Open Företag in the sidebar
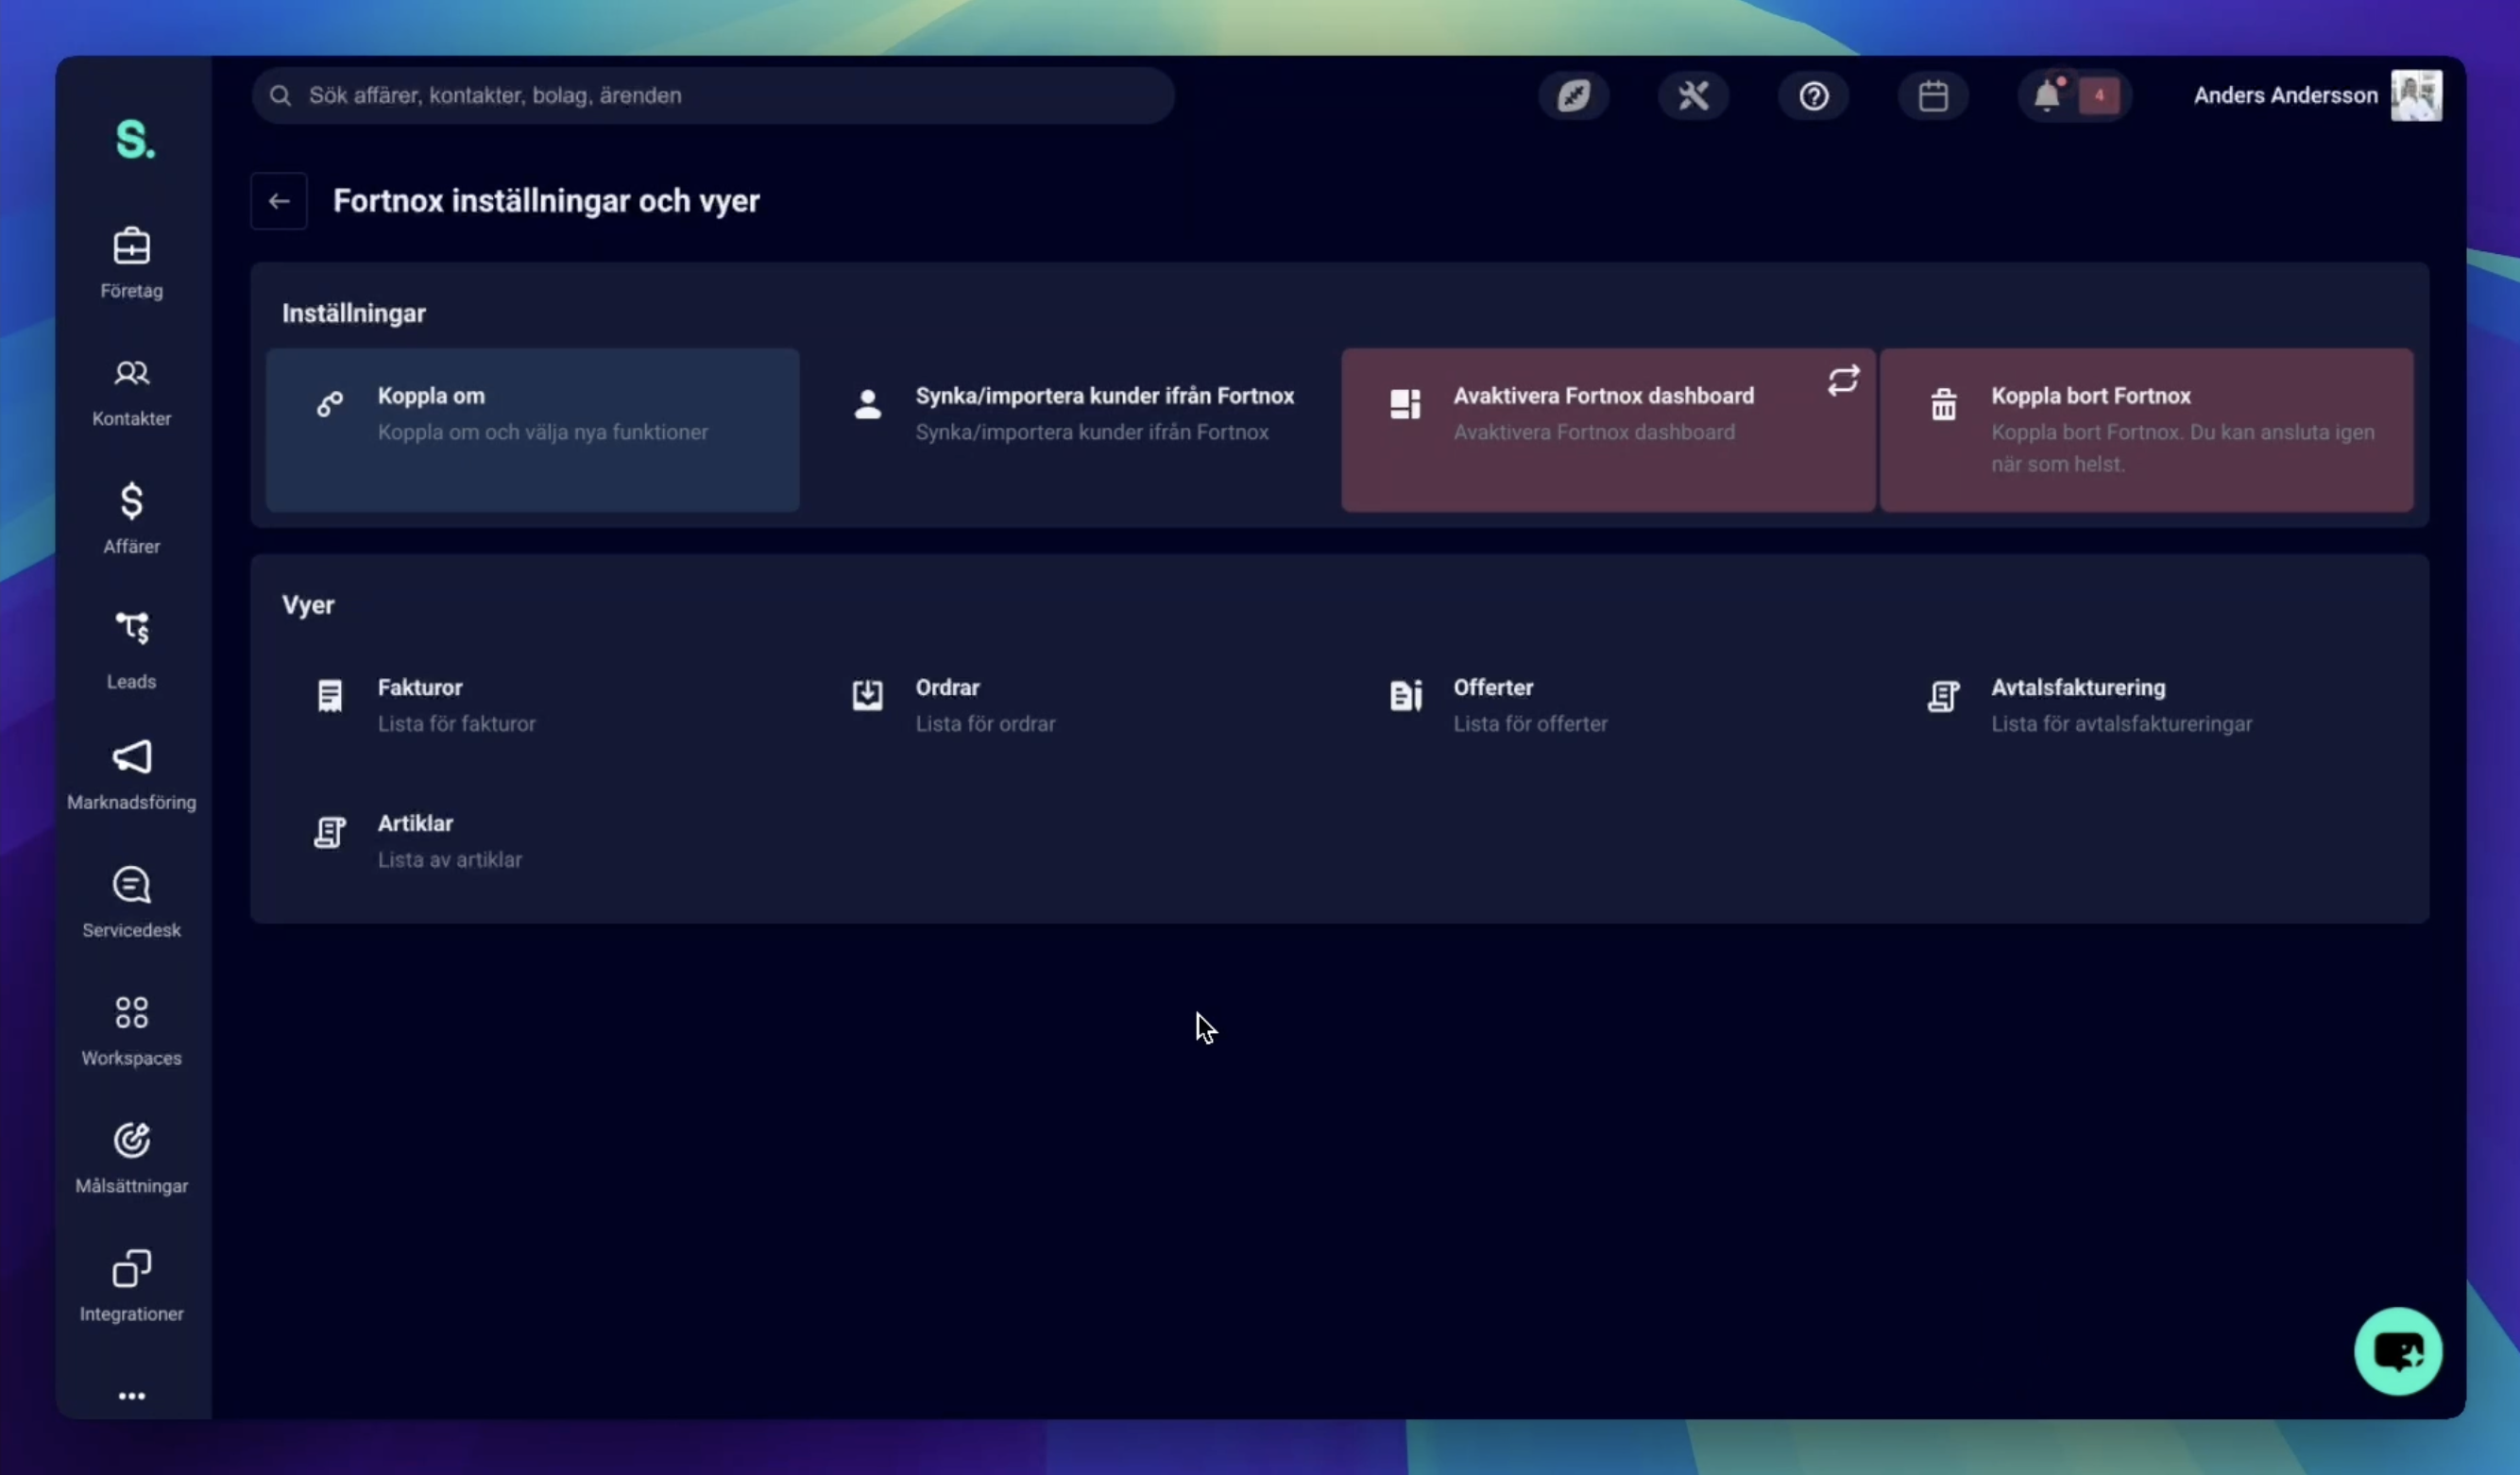The image size is (2520, 1475). [131, 263]
